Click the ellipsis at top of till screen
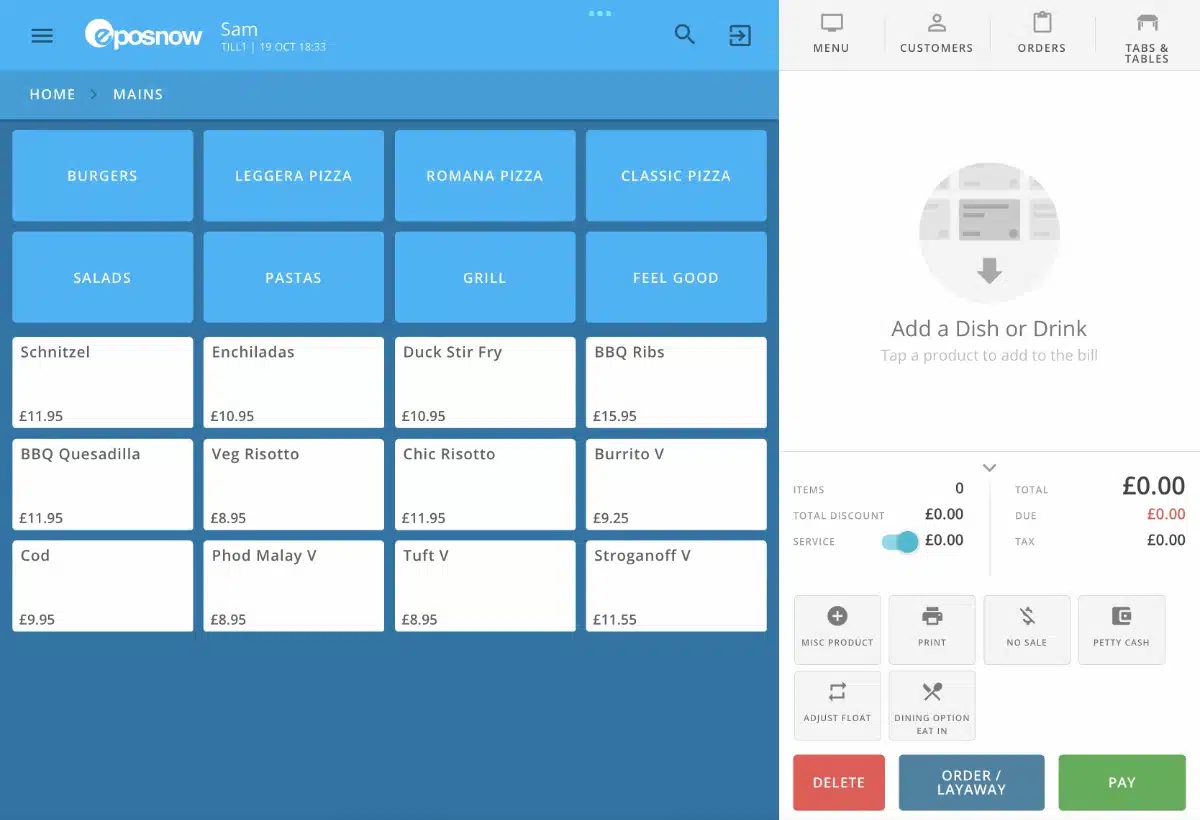1200x820 pixels. [x=599, y=13]
